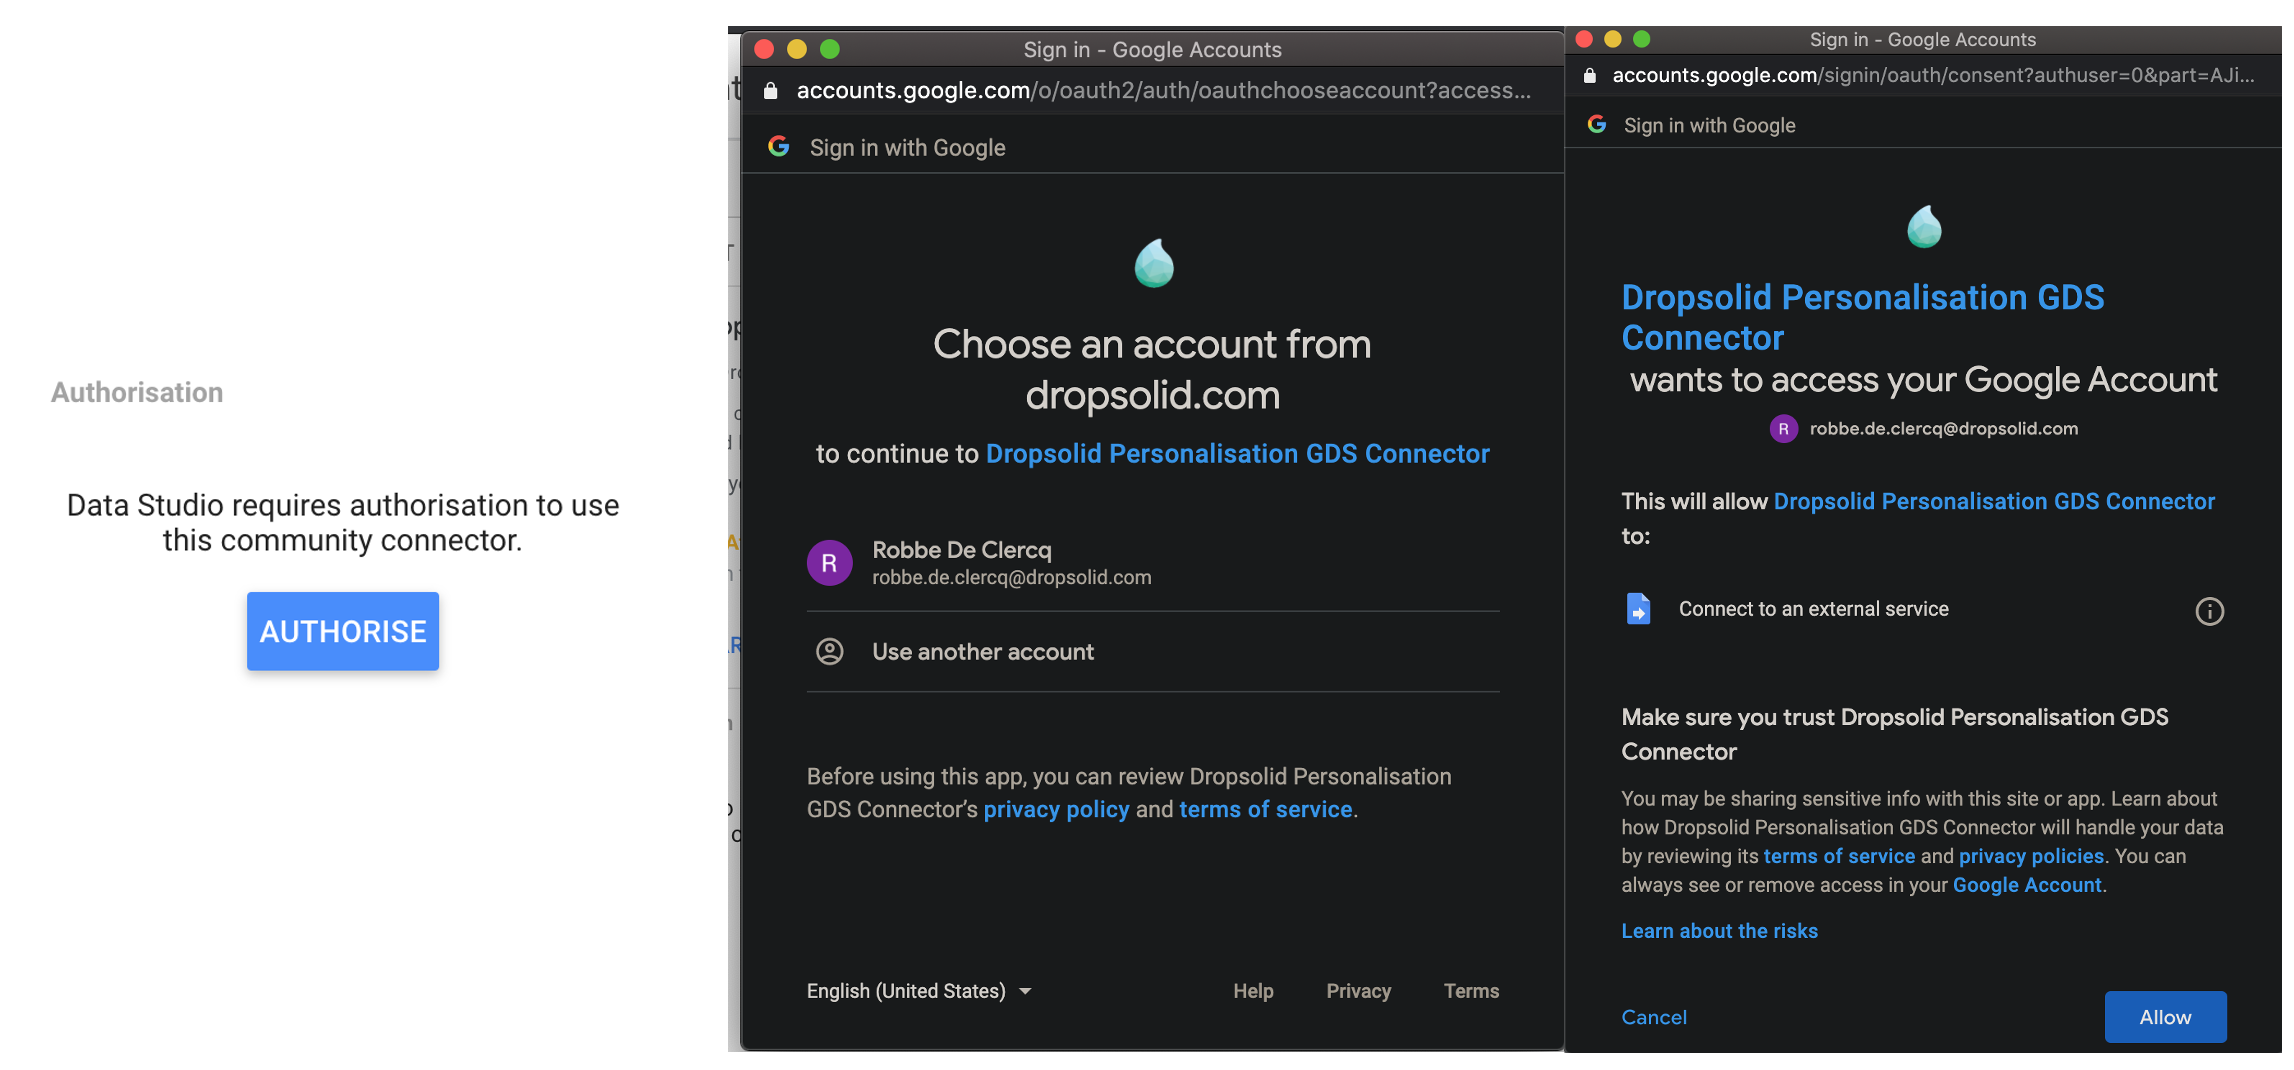
Task: Click Google G logo in consent window
Action: tap(1597, 124)
